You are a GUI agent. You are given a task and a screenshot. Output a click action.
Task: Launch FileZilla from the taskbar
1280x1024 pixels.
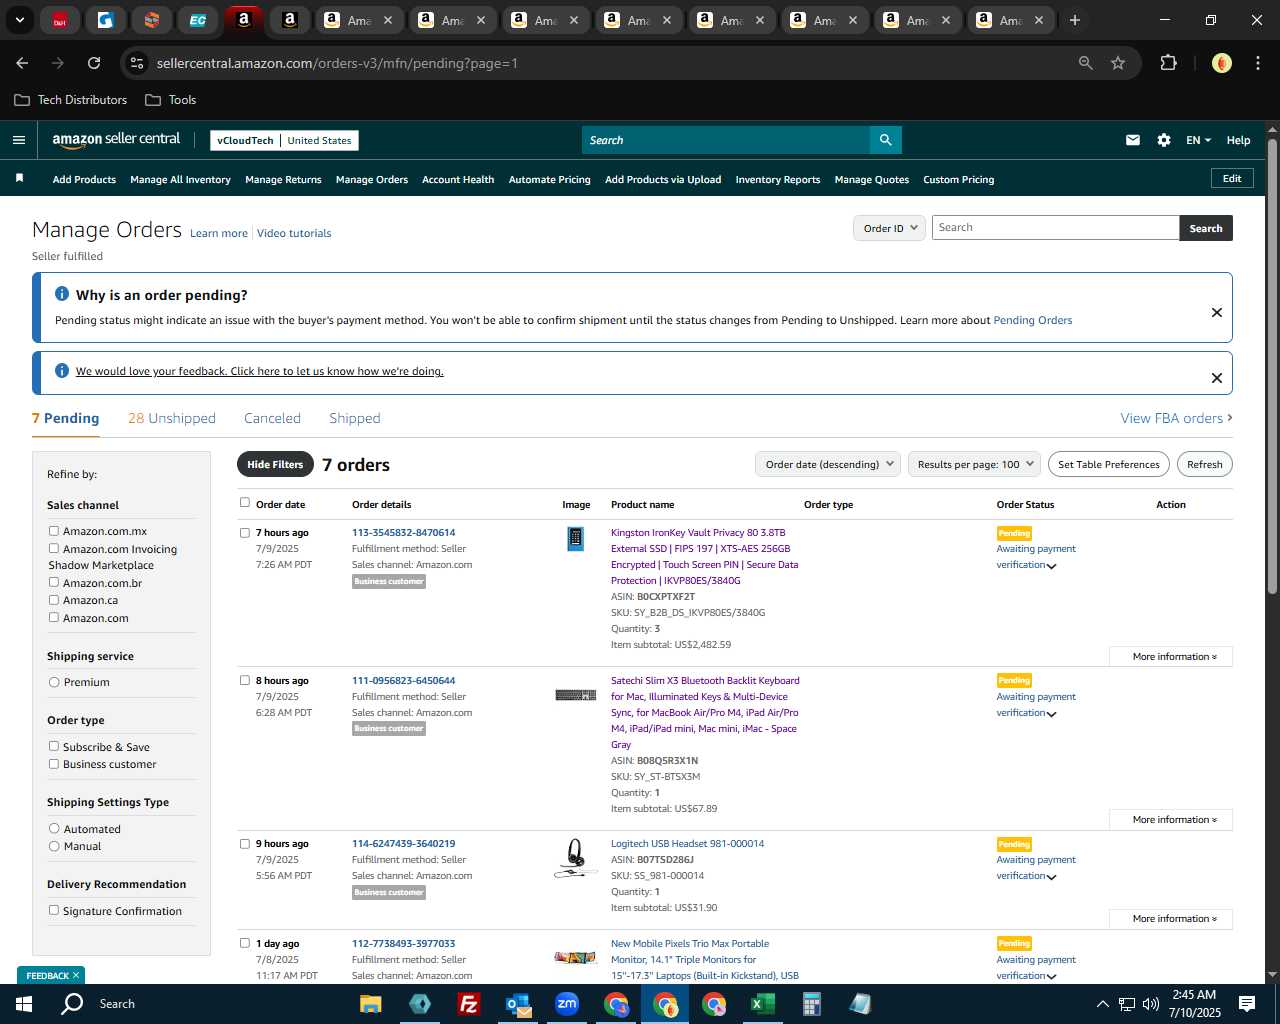coord(468,1004)
